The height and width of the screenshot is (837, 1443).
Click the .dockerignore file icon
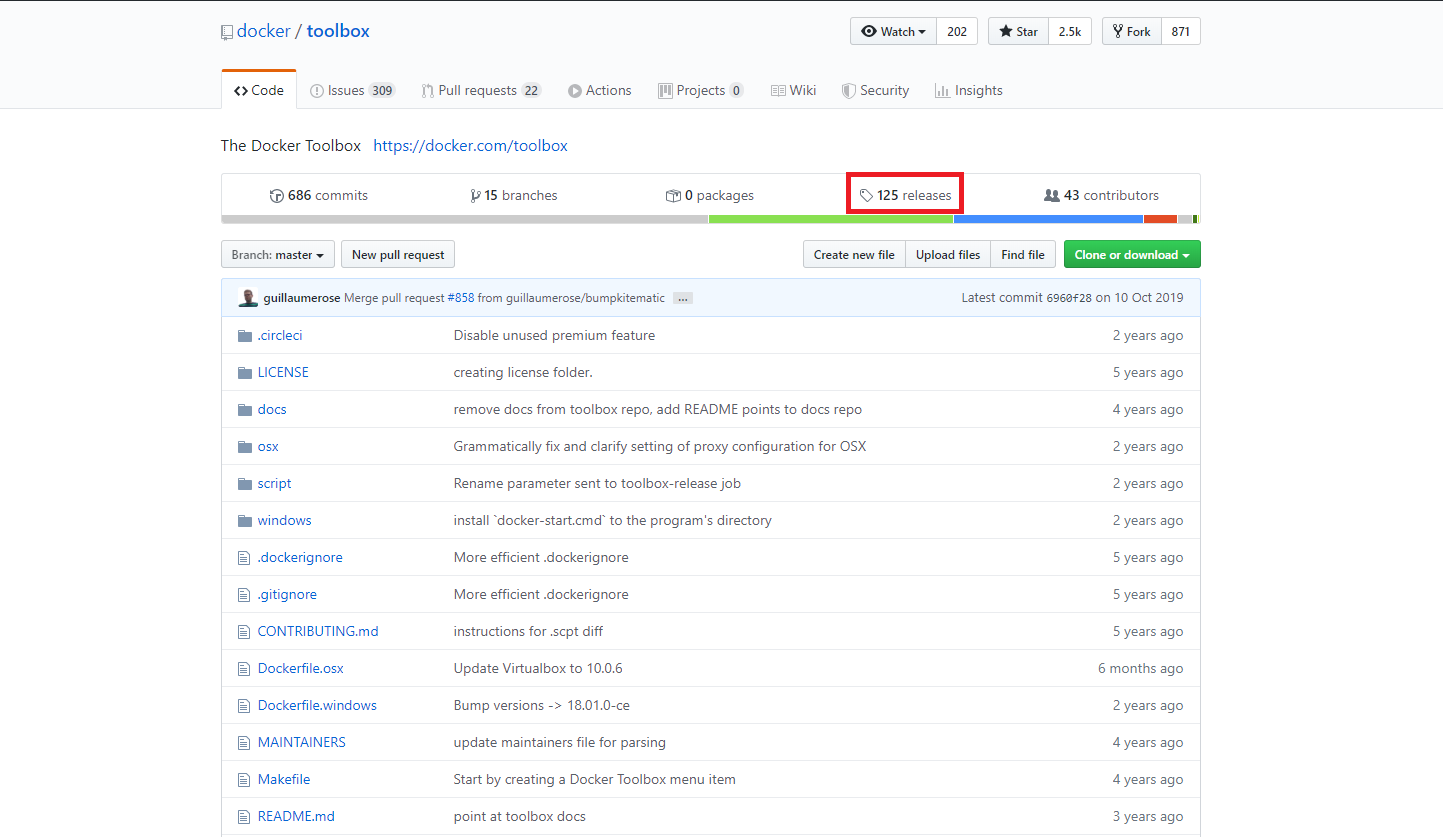243,558
